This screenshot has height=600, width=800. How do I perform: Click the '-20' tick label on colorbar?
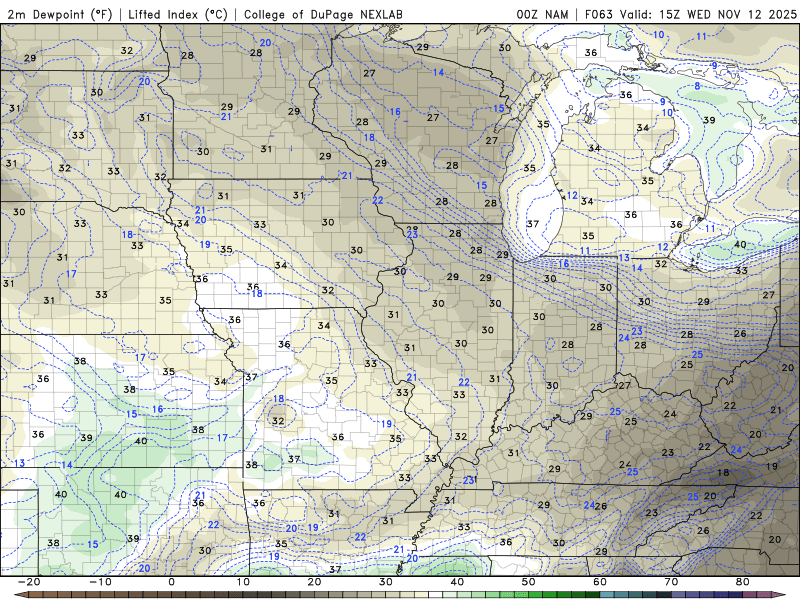29,582
